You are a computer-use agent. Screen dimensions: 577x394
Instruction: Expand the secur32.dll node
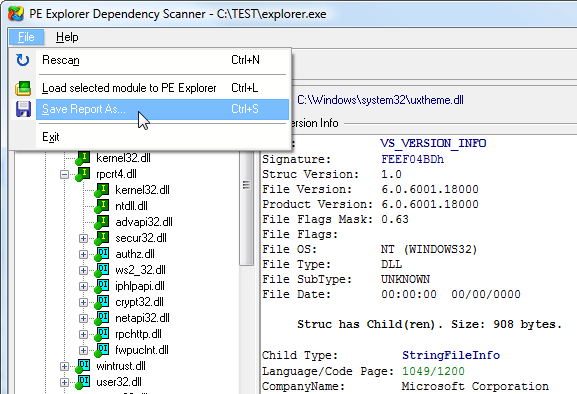pyautogui.click(x=84, y=238)
